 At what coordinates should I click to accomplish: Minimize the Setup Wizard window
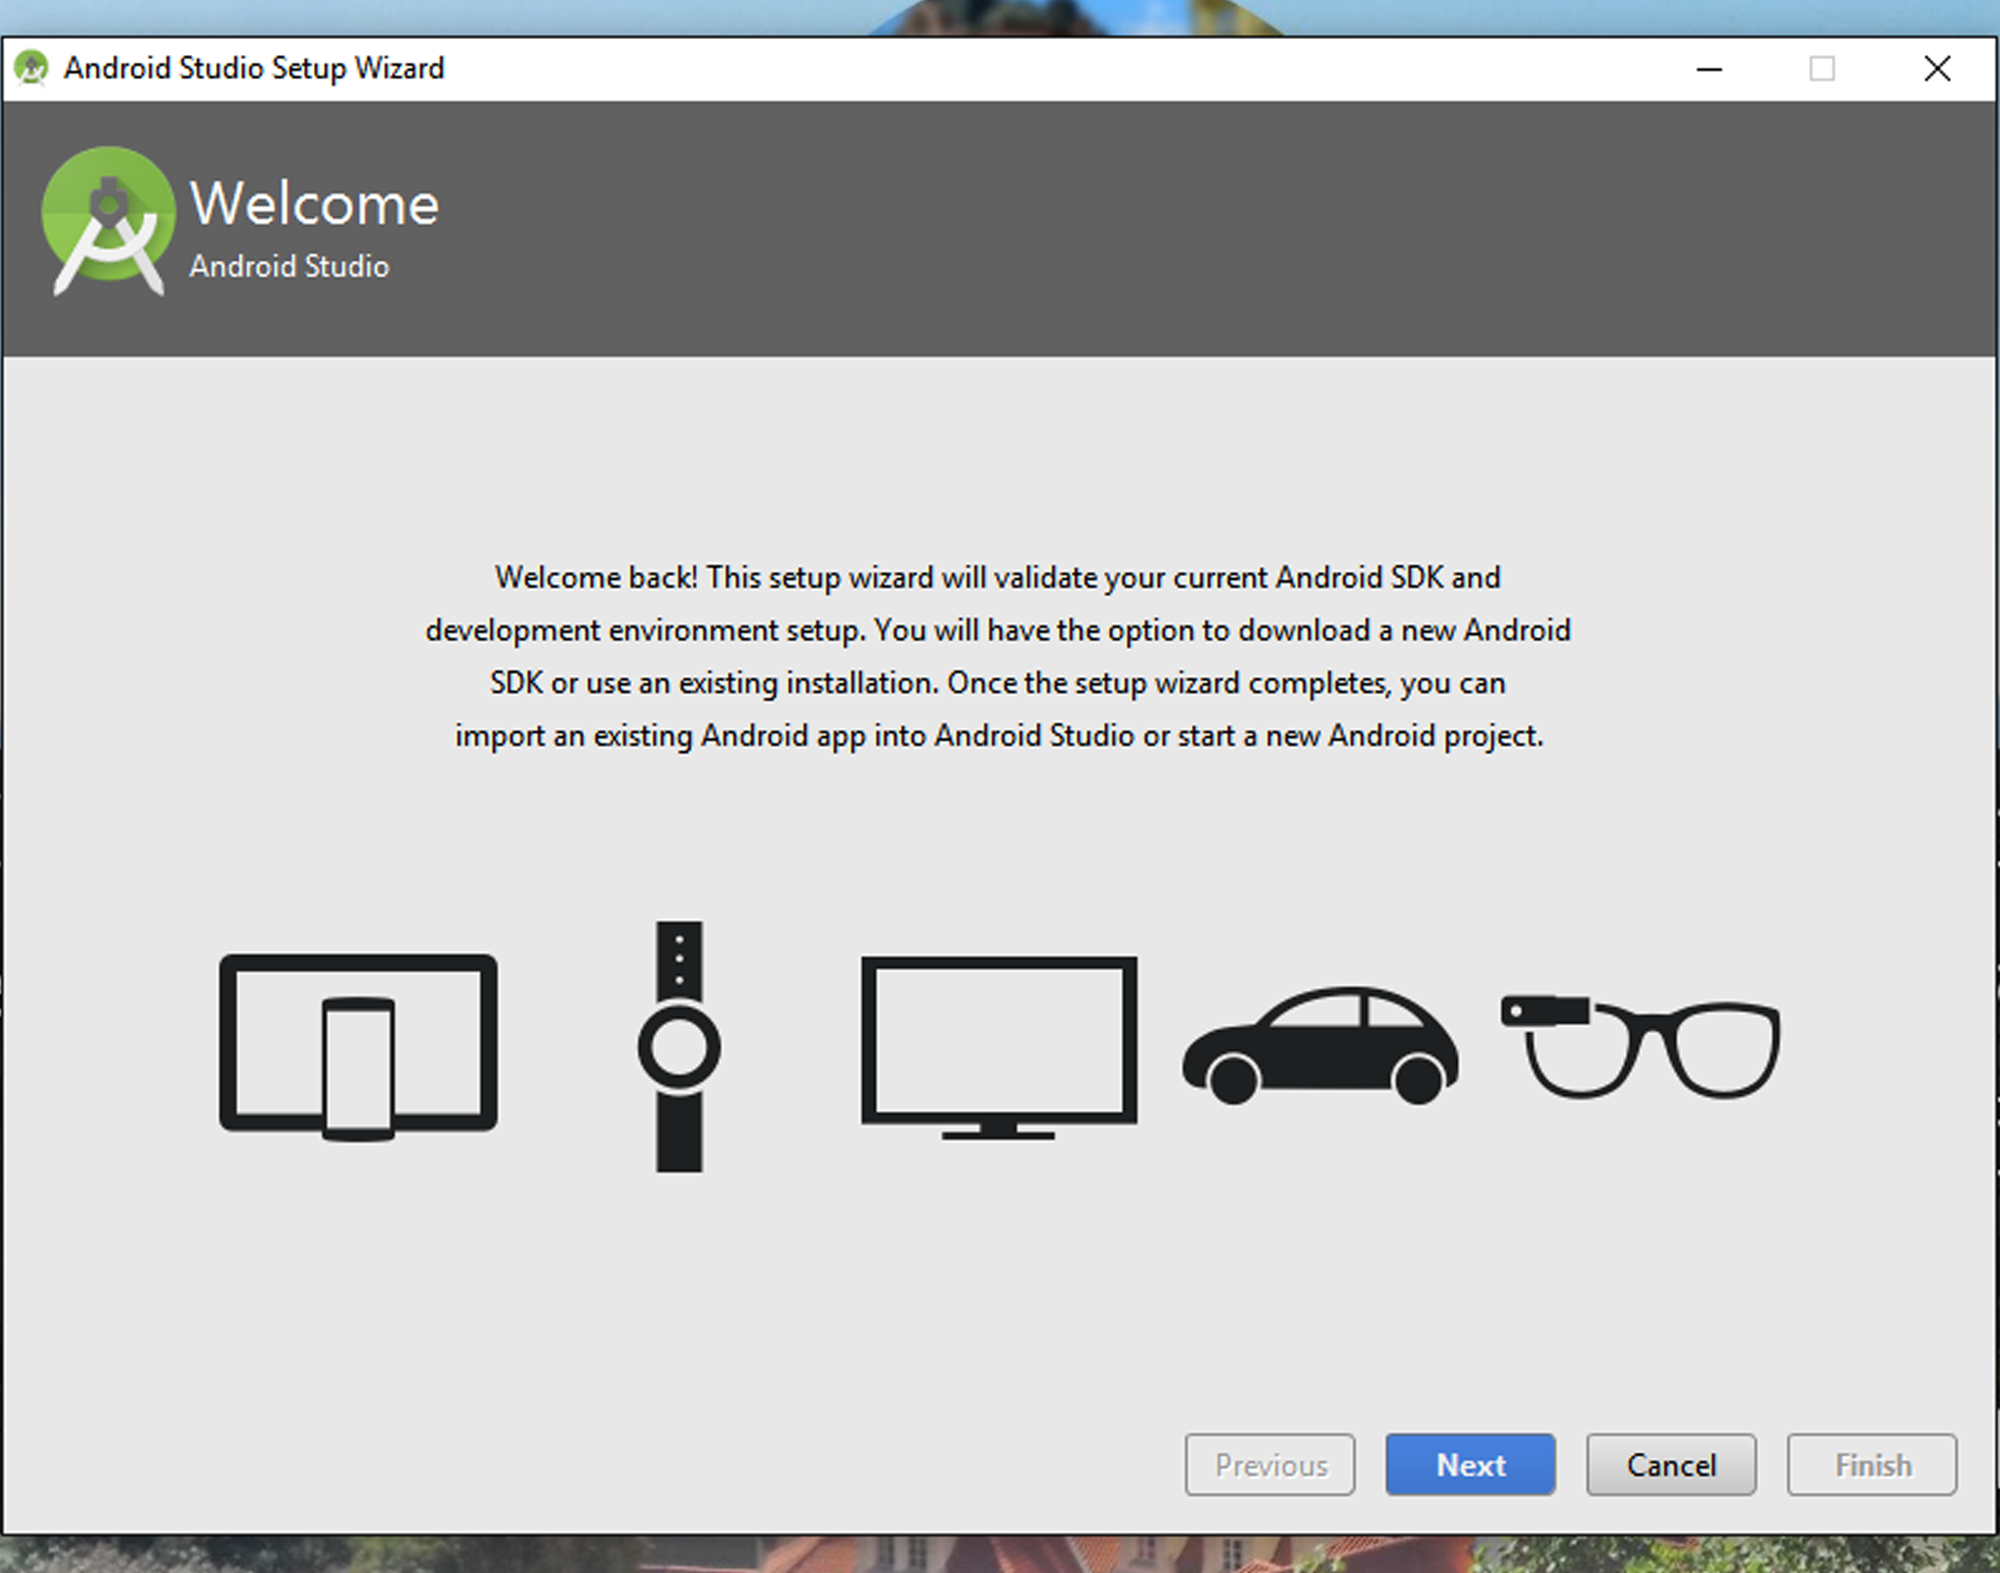[1709, 69]
